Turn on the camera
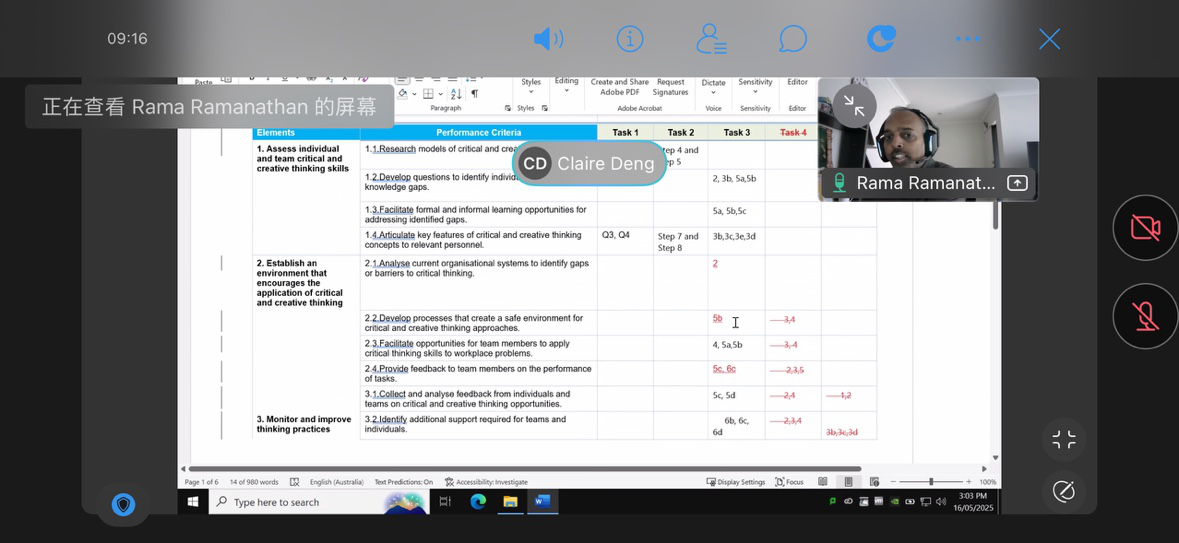The width and height of the screenshot is (1179, 543). point(1145,228)
